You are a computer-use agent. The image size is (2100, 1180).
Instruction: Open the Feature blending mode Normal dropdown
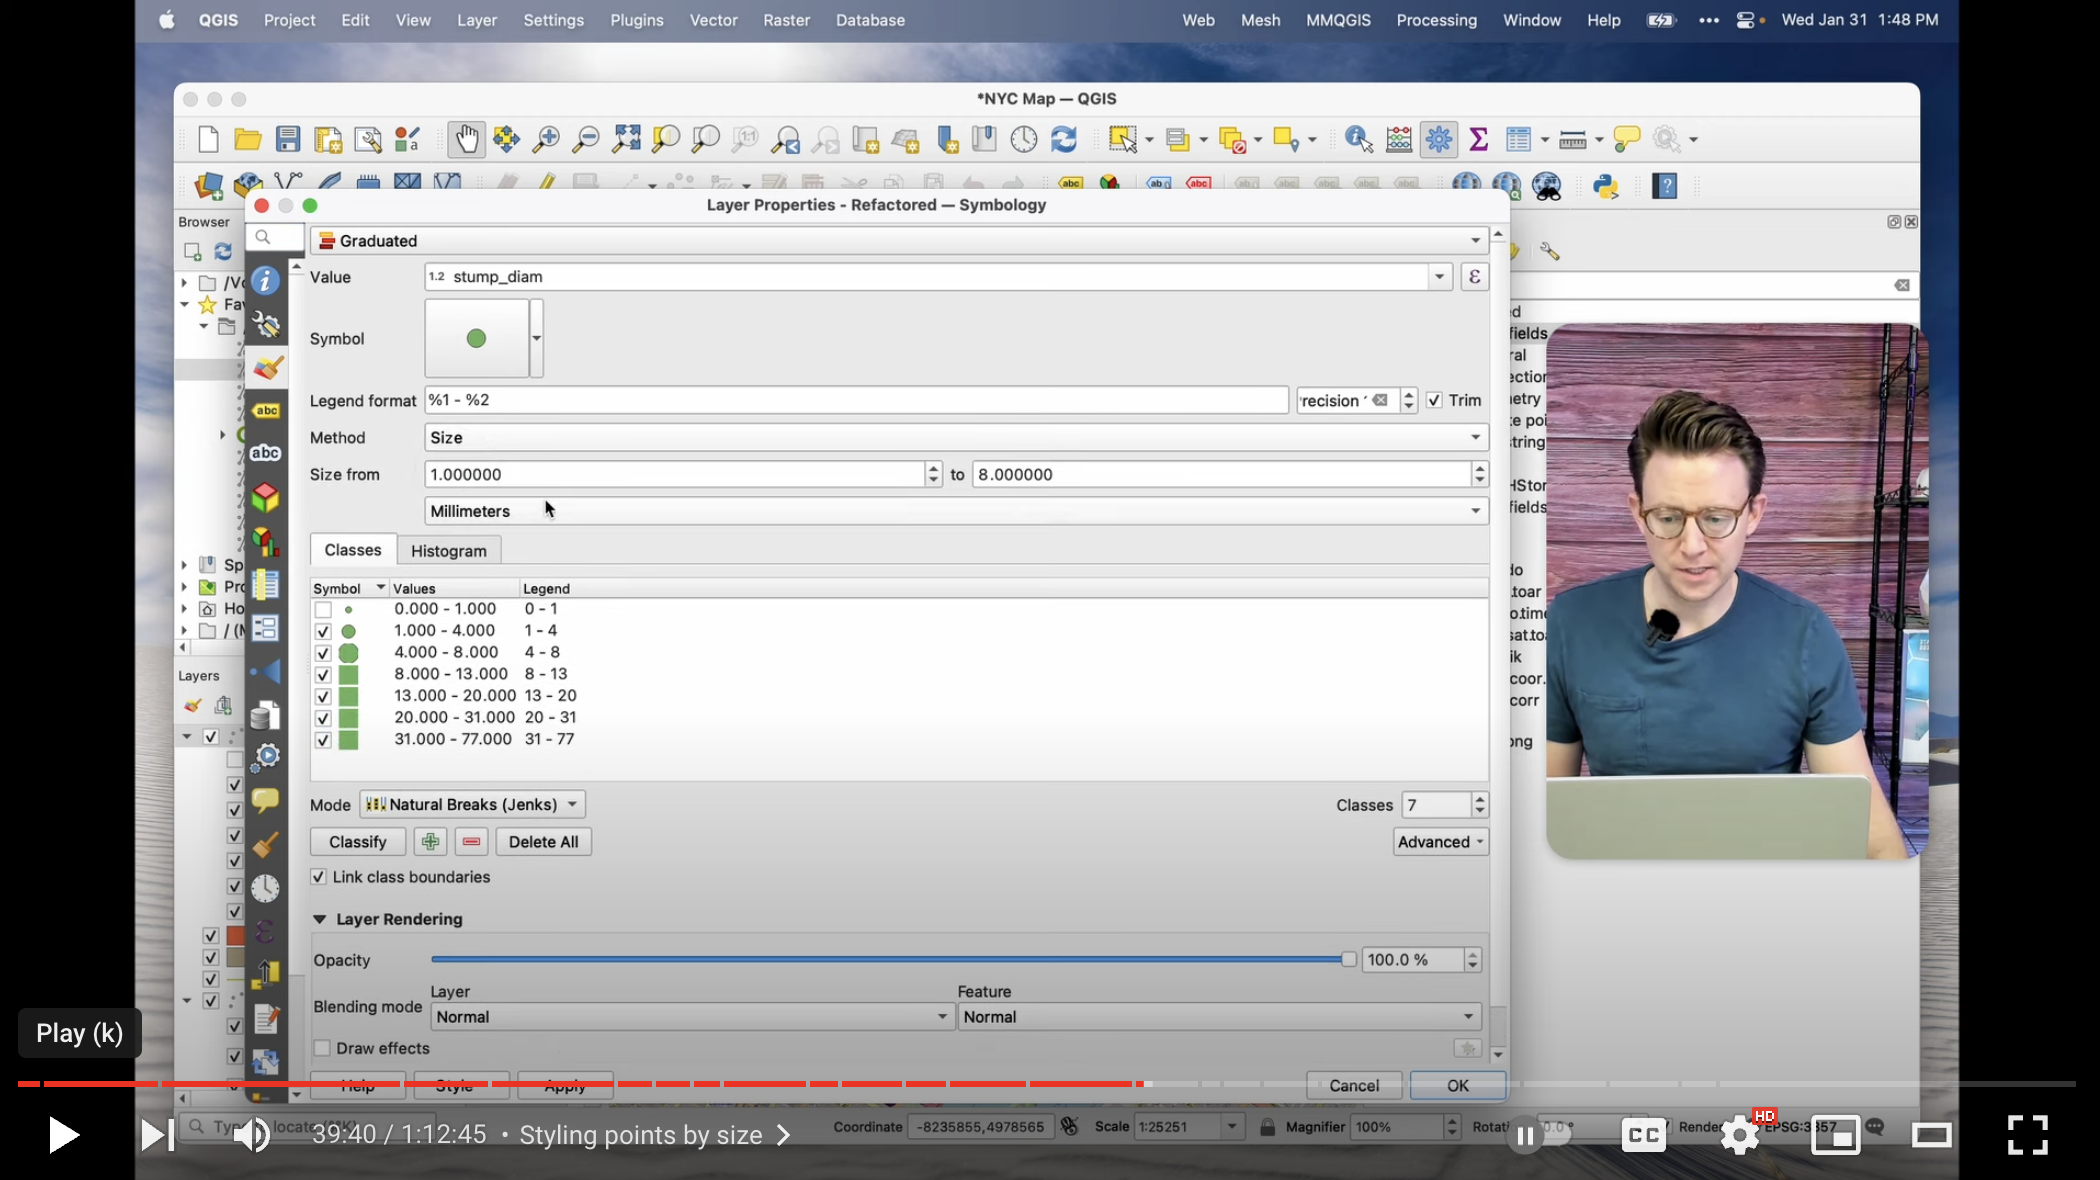(1219, 1017)
